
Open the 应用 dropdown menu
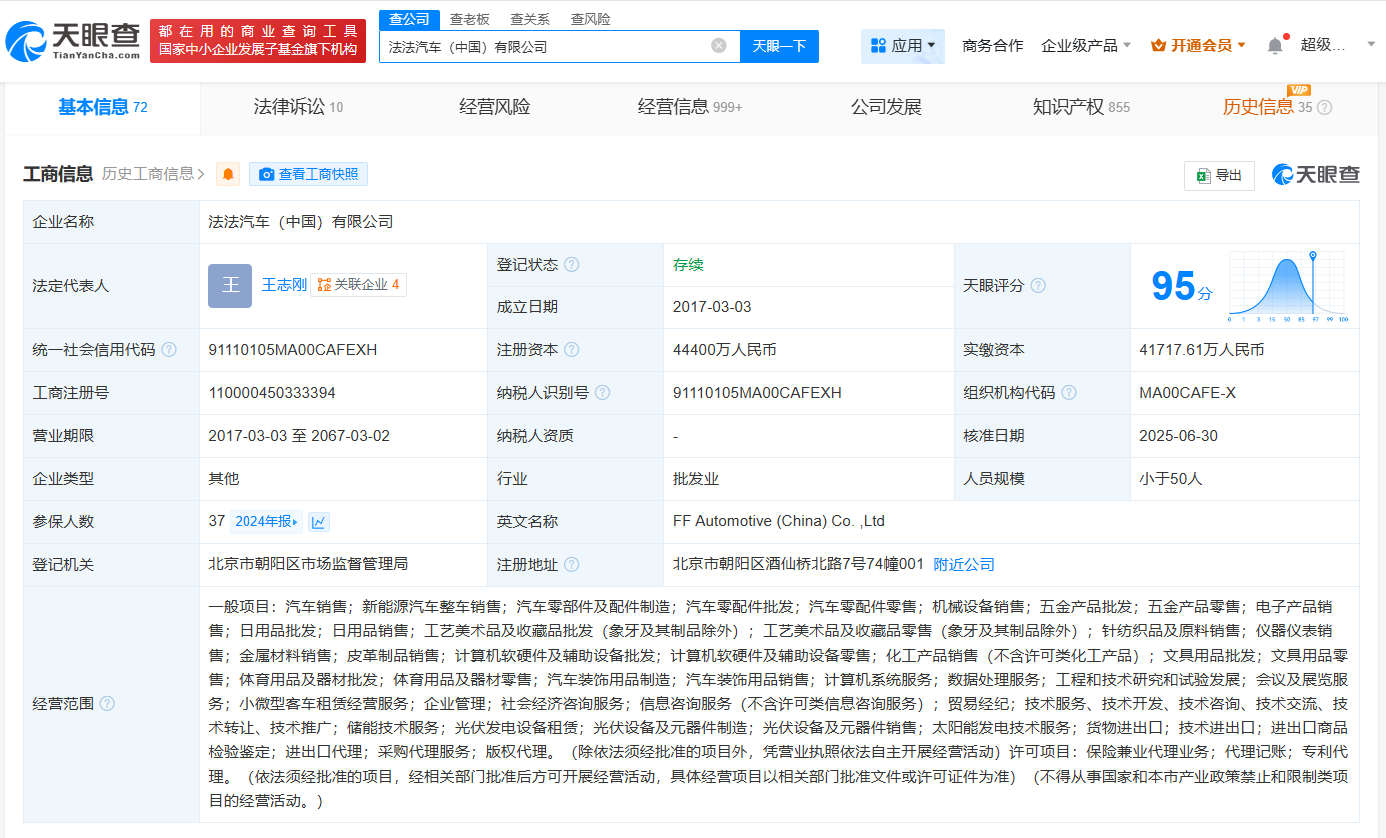pyautogui.click(x=903, y=46)
